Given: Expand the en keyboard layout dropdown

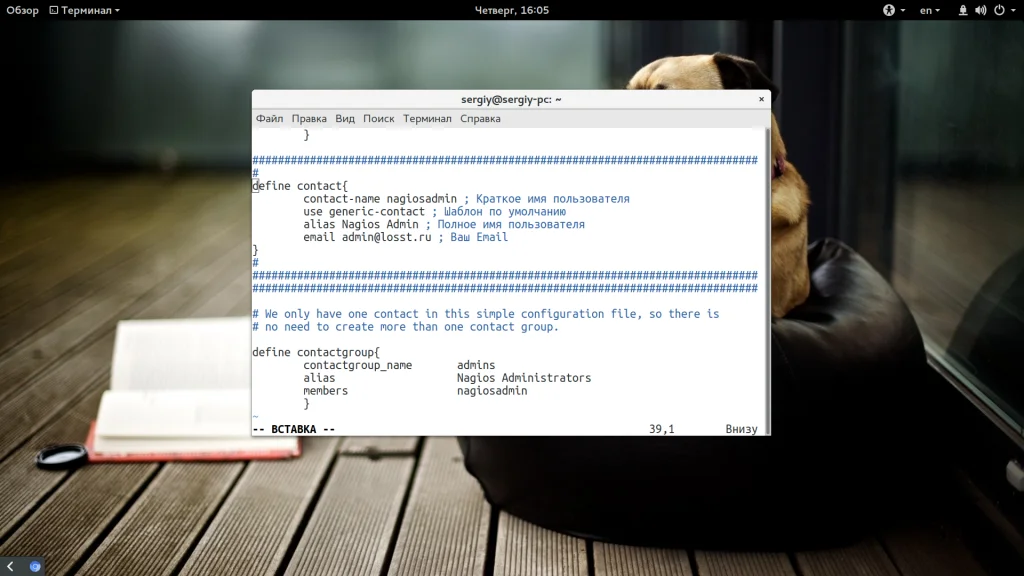Looking at the screenshot, I should (x=930, y=10).
